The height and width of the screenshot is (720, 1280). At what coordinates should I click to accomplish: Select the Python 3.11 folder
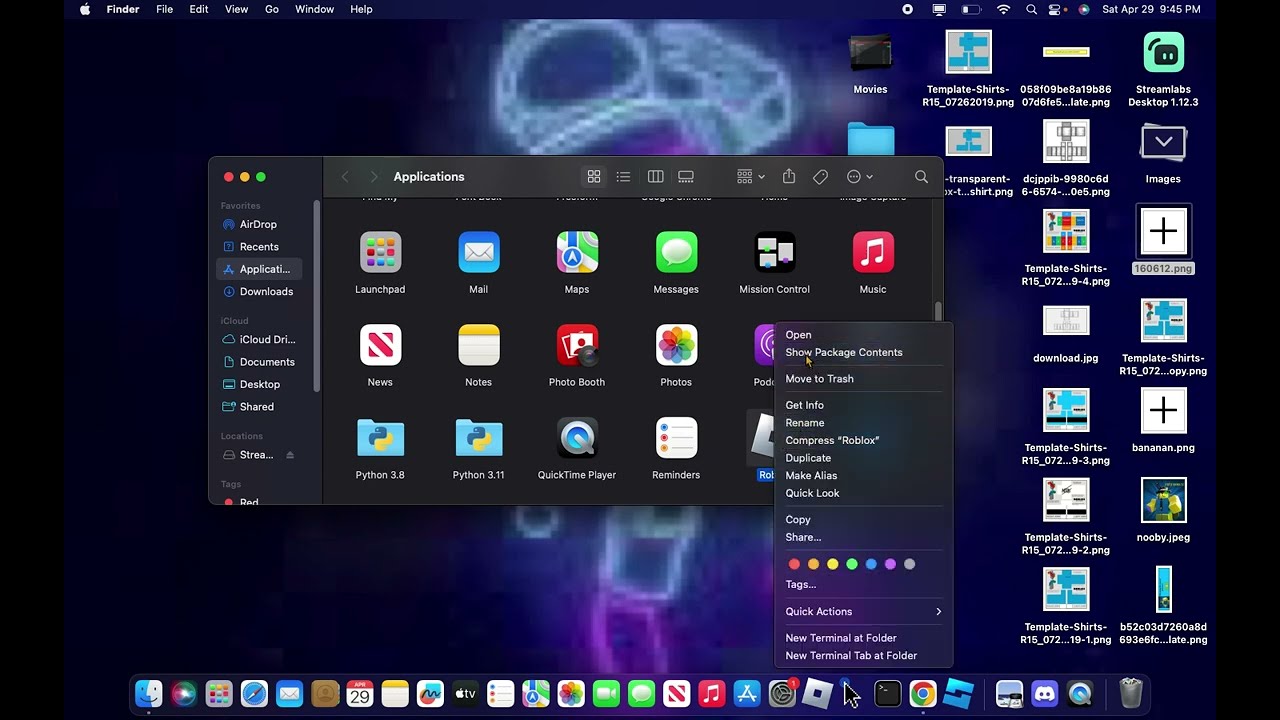pyautogui.click(x=478, y=439)
